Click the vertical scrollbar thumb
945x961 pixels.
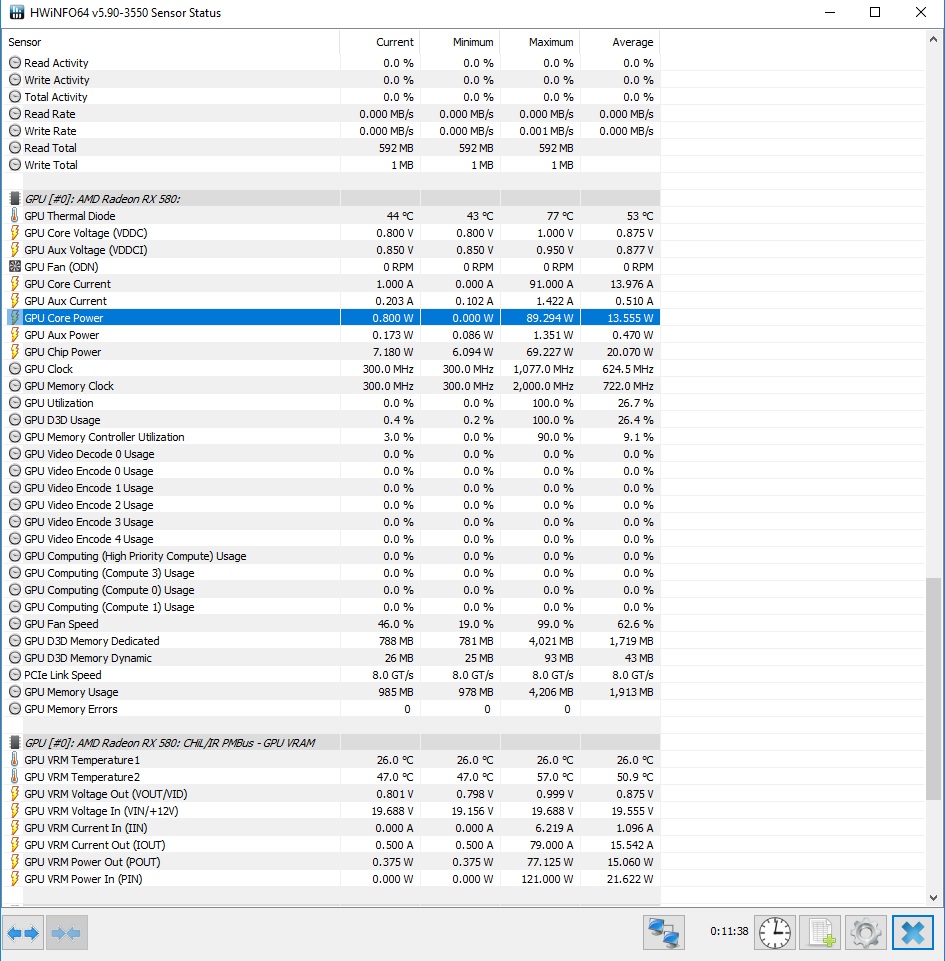933,688
